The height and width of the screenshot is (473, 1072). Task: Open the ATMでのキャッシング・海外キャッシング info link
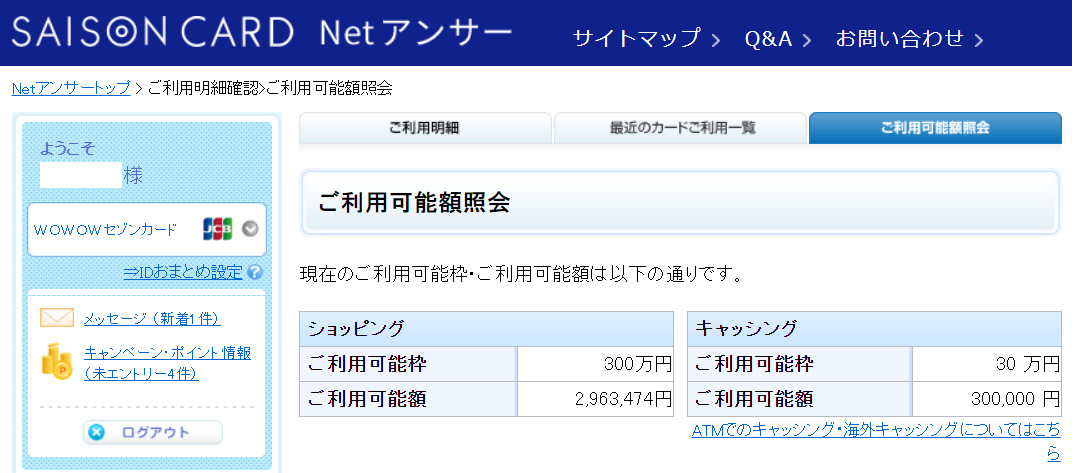pyautogui.click(x=875, y=430)
